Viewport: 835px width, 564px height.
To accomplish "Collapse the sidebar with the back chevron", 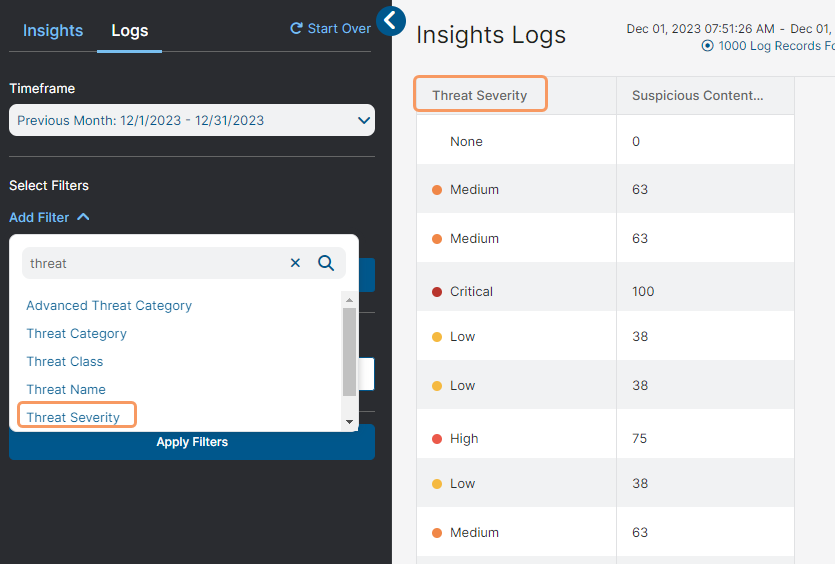I will [391, 20].
